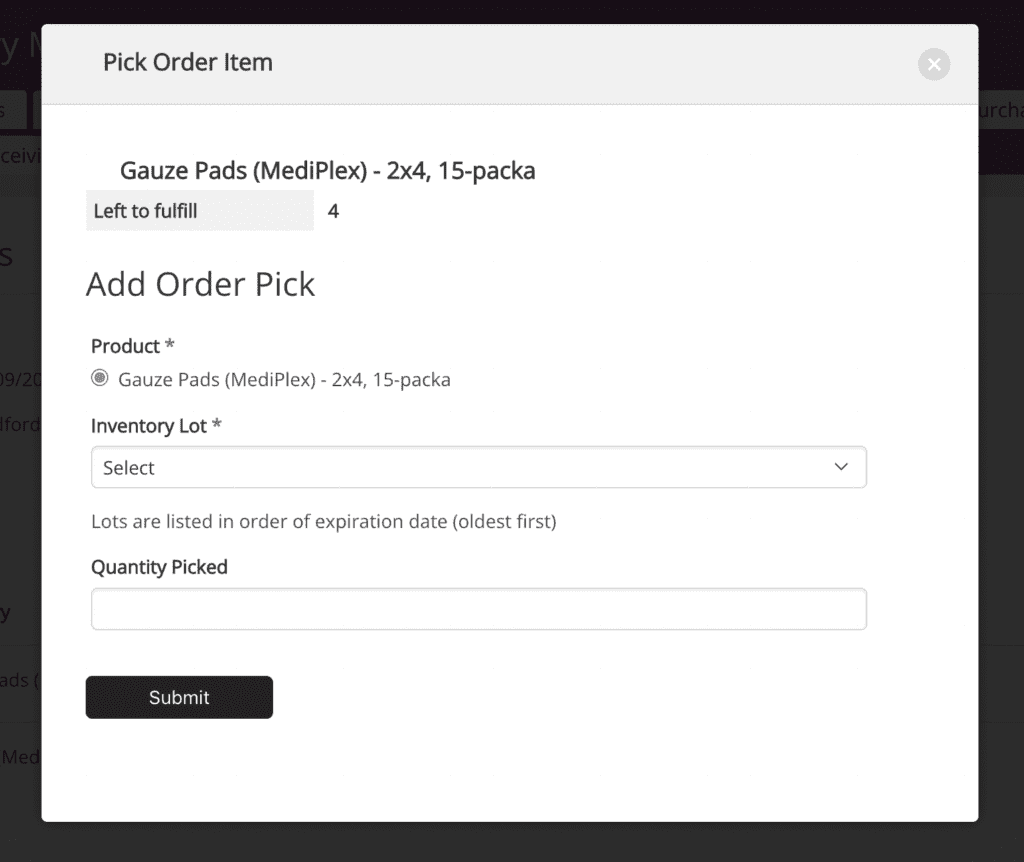Click the Gauze Pads radio option label
The image size is (1024, 862).
284,380
